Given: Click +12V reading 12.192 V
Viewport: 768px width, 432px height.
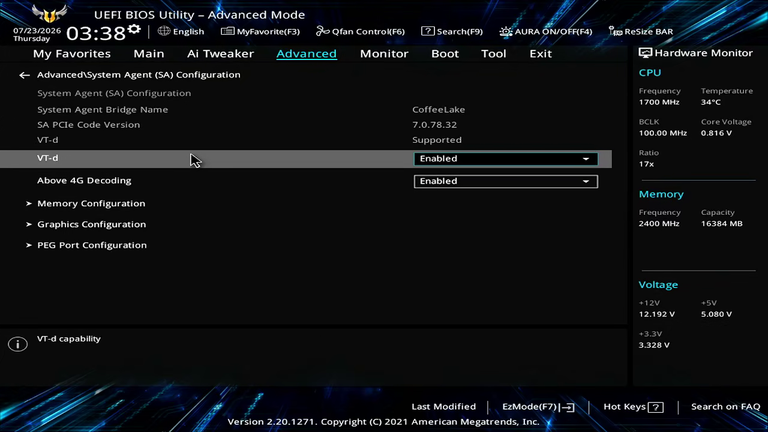Looking at the screenshot, I should point(657,314).
